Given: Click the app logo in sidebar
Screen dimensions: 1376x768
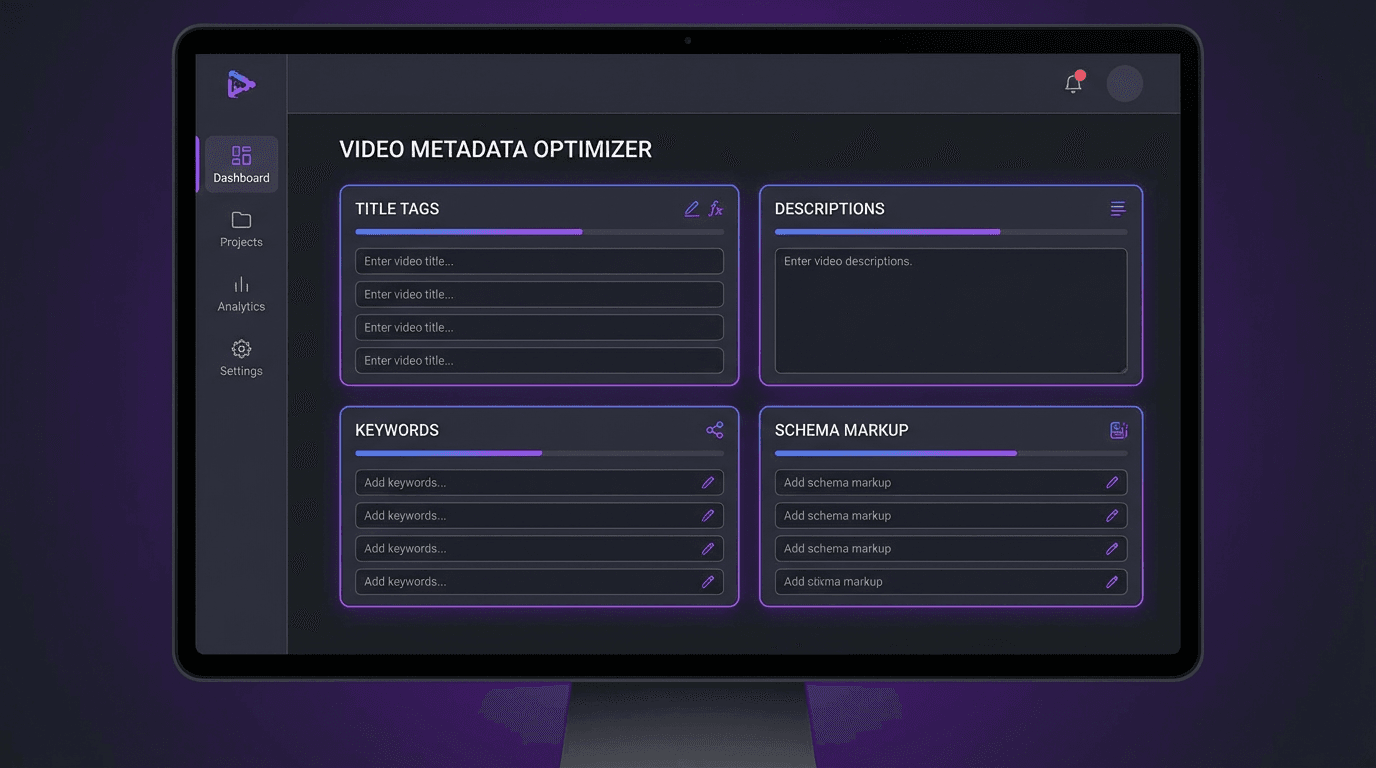Looking at the screenshot, I should click(241, 85).
